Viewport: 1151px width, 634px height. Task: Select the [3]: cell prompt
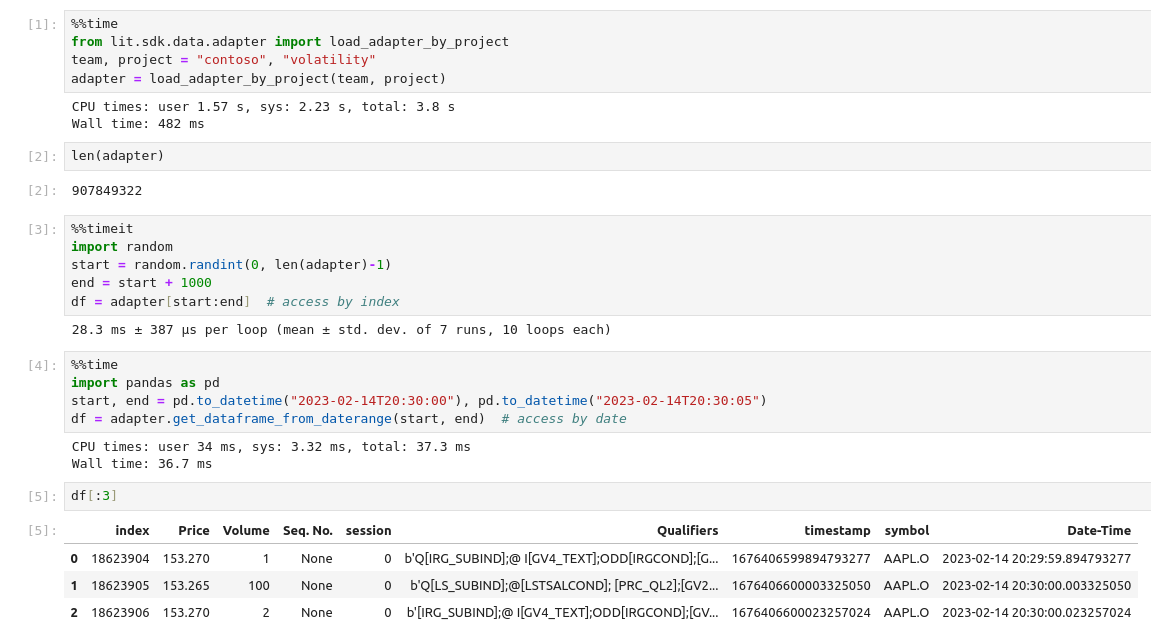42,230
